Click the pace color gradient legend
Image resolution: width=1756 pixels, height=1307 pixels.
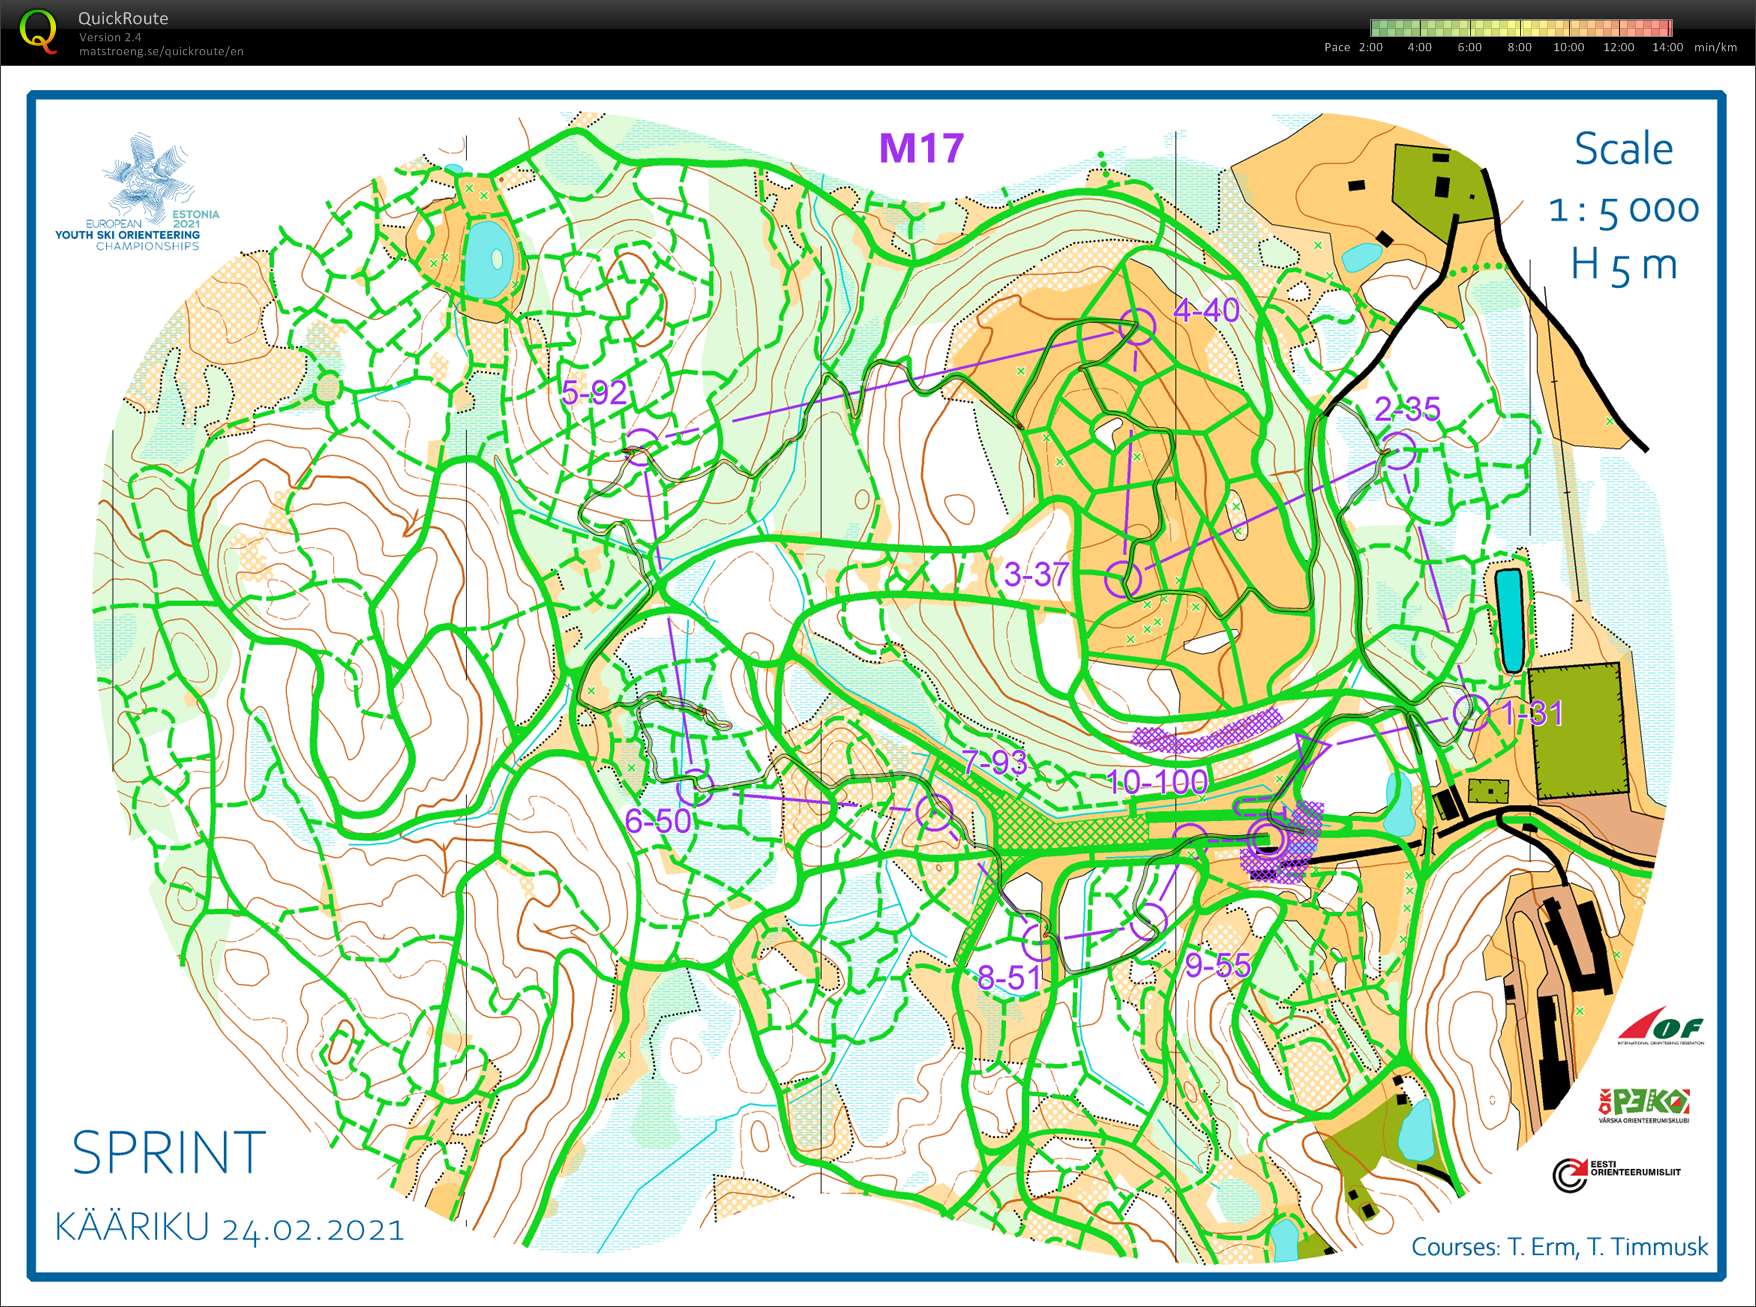point(1521,28)
